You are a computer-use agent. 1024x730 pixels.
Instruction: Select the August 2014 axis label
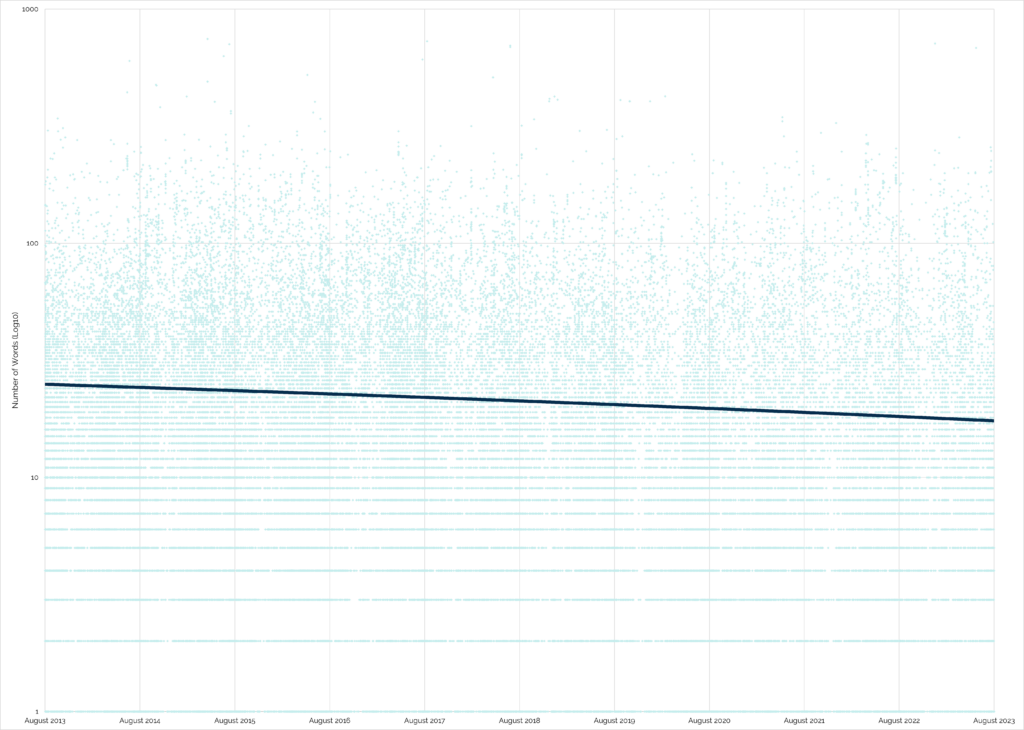pos(140,719)
